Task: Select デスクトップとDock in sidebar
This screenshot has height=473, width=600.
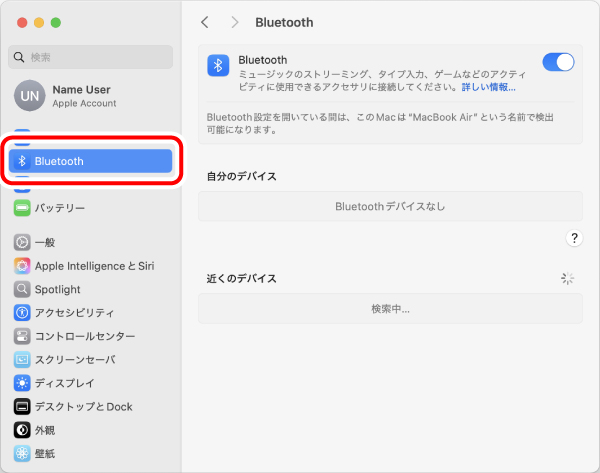Action: tap(90, 406)
